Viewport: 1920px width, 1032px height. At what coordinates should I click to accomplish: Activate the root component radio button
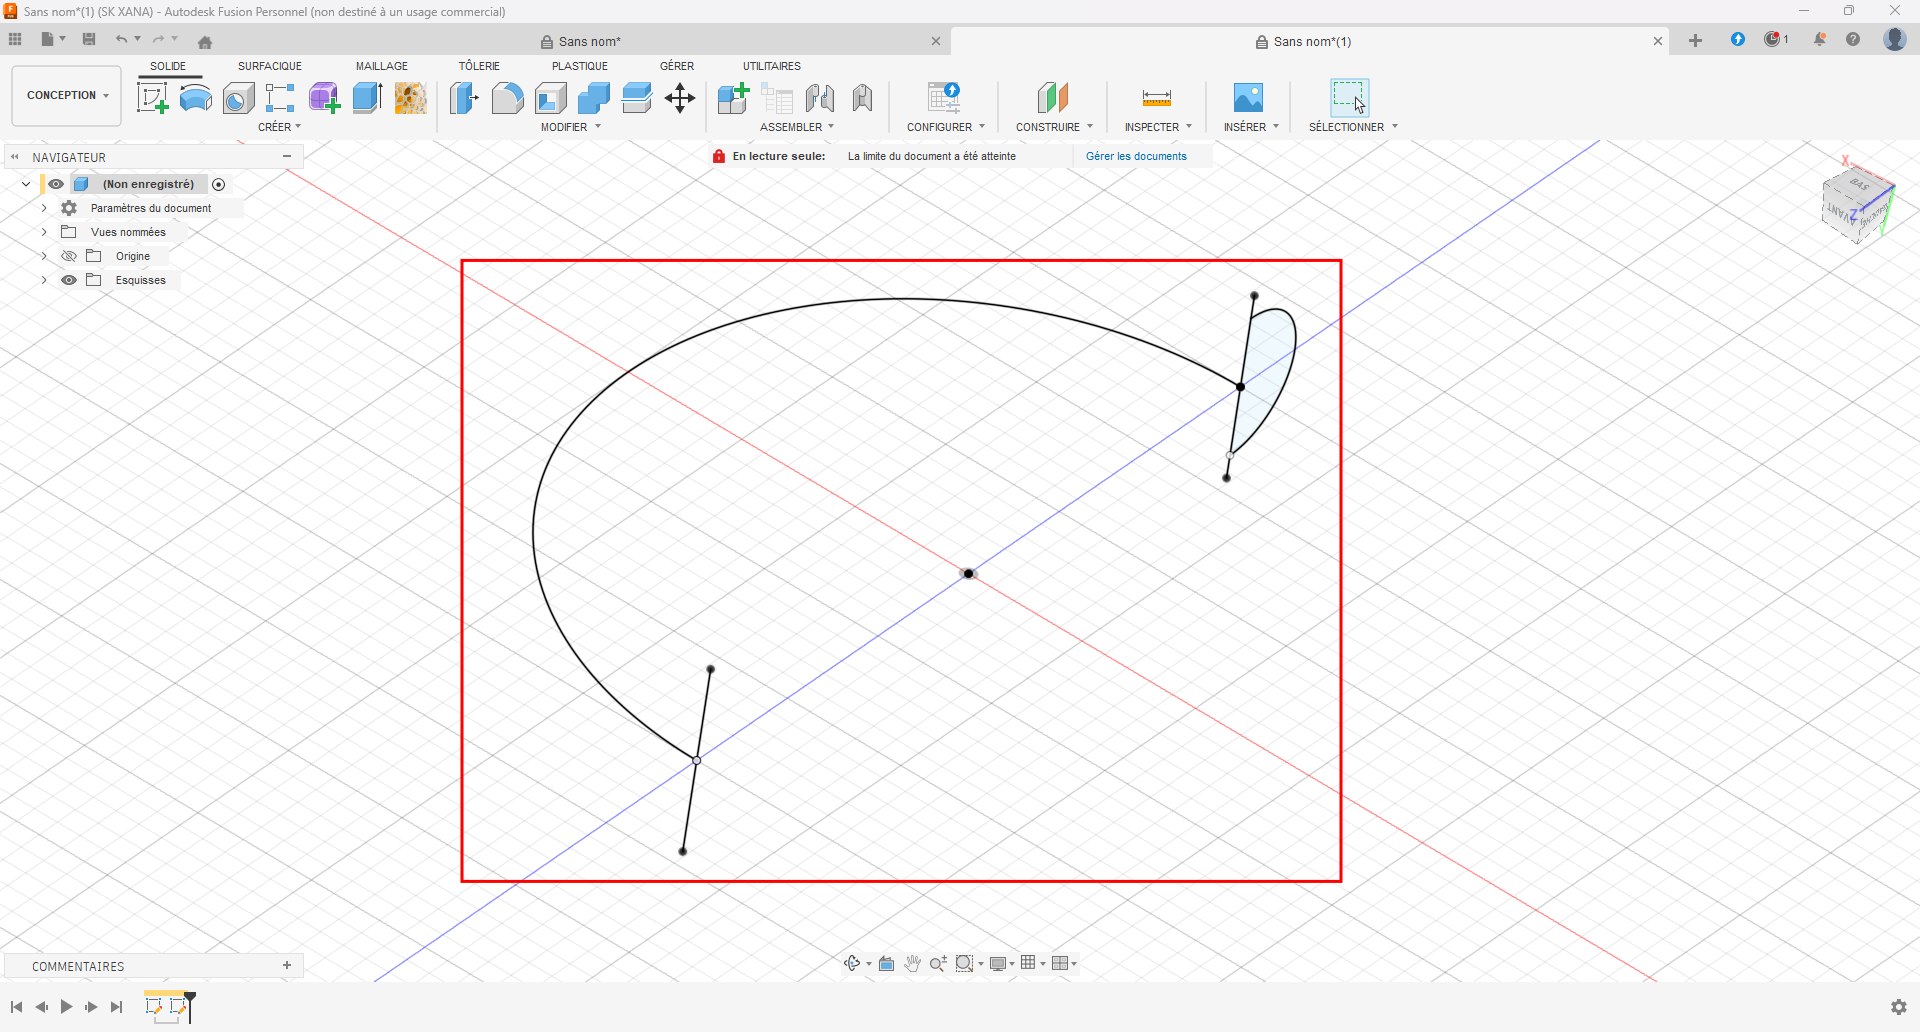219,184
